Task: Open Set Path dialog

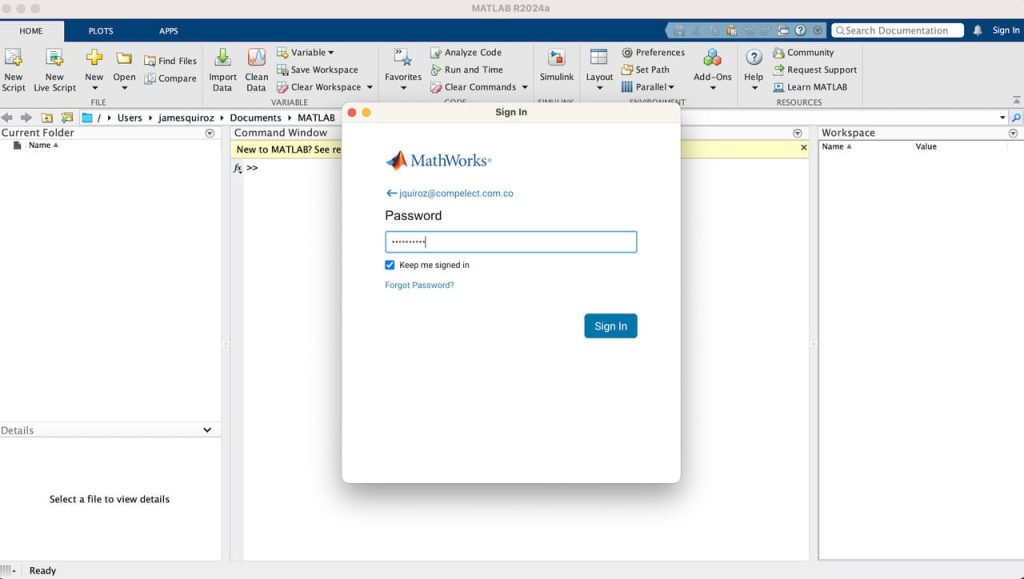Action: tap(645, 70)
